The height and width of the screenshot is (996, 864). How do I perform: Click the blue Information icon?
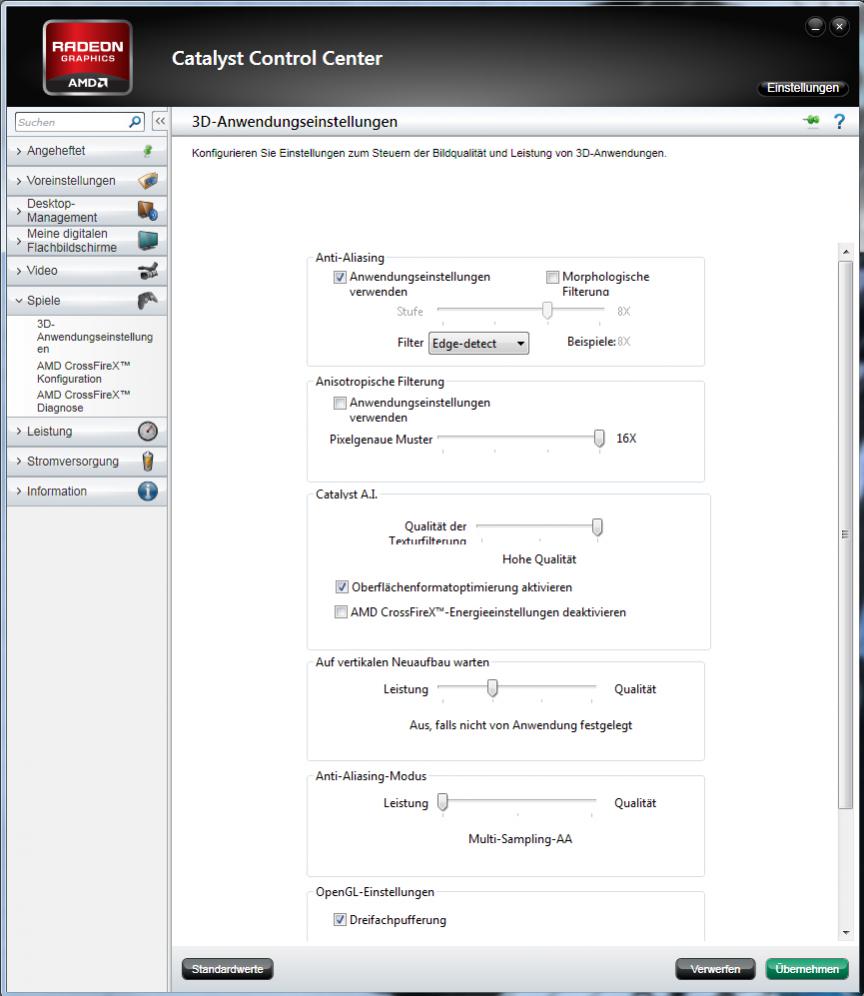tap(148, 491)
